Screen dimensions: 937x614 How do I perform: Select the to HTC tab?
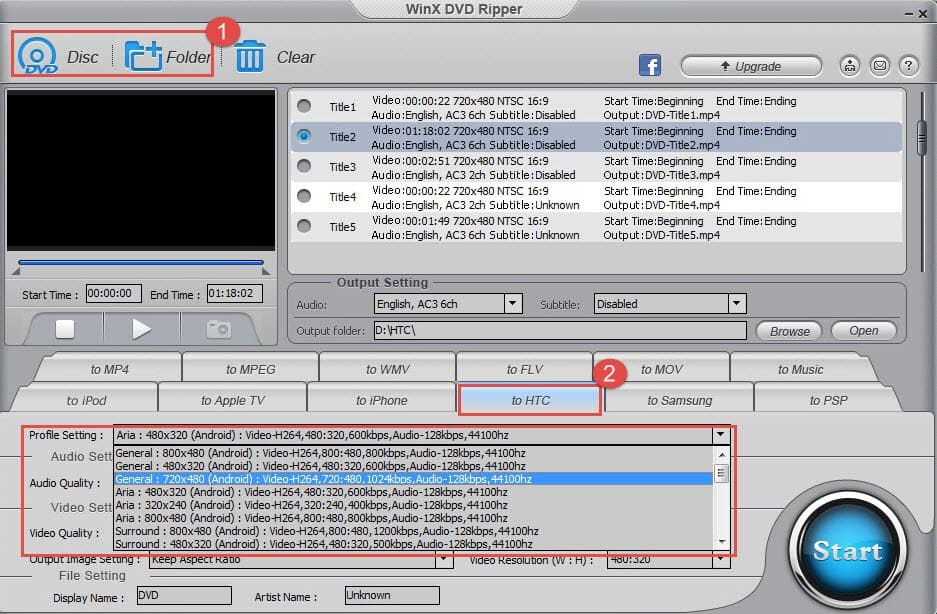[530, 401]
